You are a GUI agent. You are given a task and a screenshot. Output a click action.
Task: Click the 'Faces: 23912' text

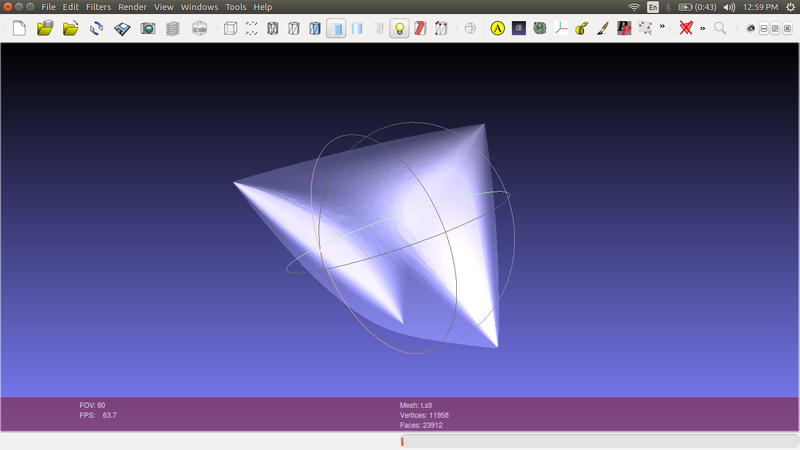[x=421, y=425]
